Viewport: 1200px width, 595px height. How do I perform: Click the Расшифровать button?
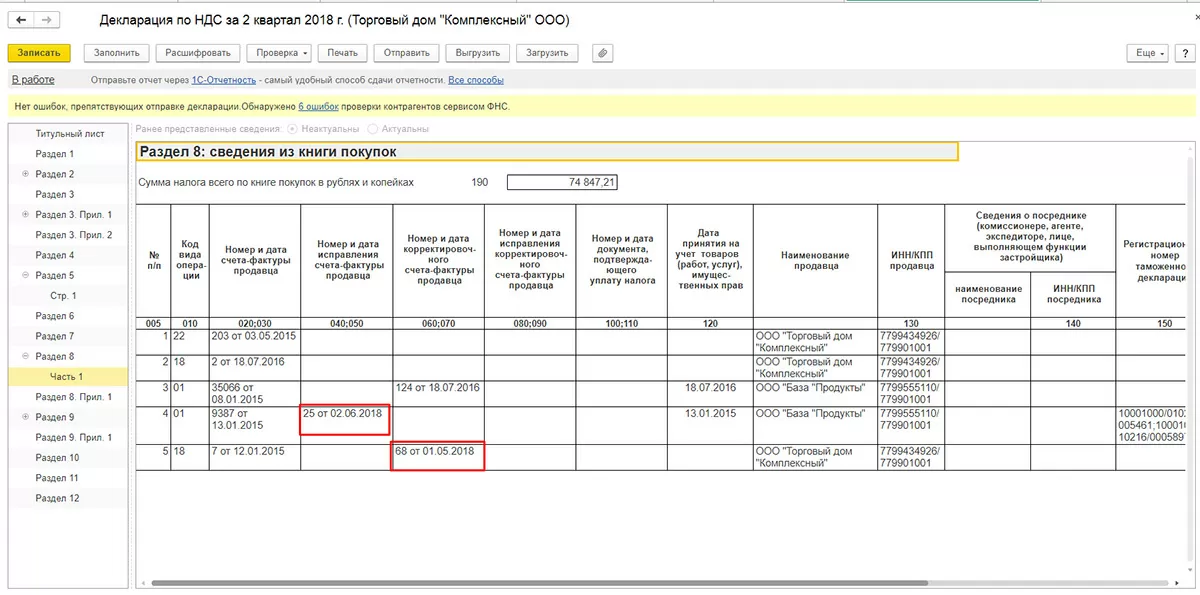[x=198, y=53]
